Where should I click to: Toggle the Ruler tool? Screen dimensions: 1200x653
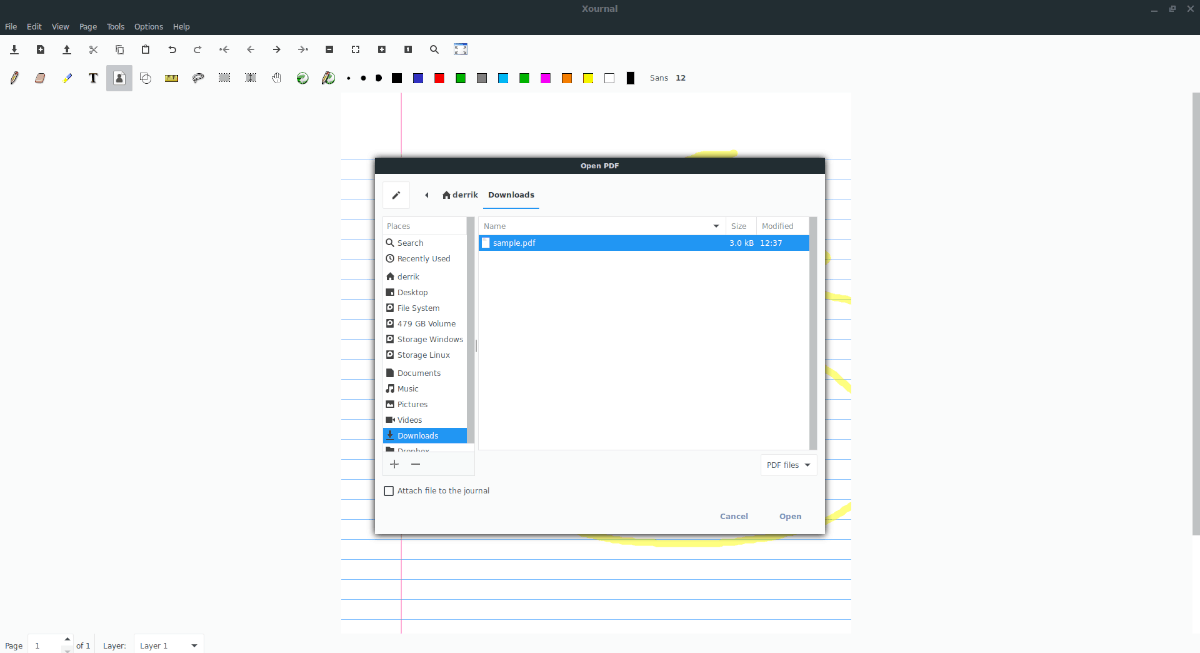171,78
